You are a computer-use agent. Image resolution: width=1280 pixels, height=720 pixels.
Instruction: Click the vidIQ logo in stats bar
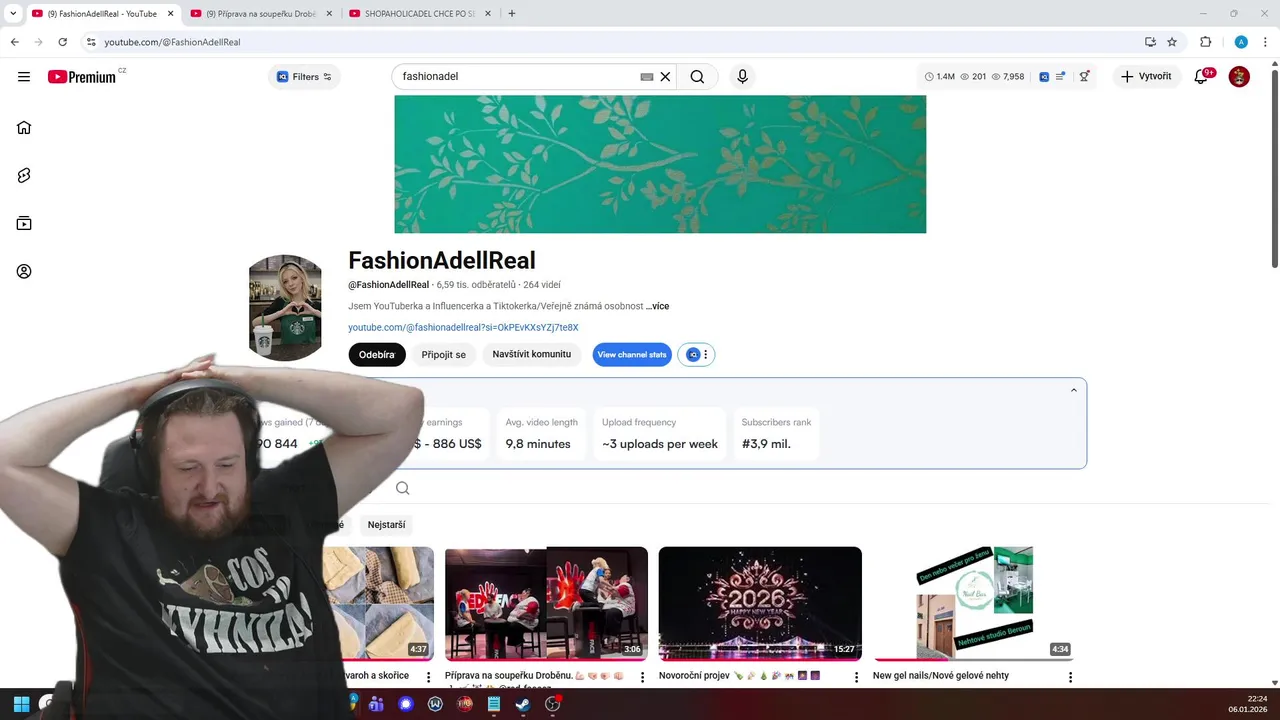click(x=1044, y=77)
